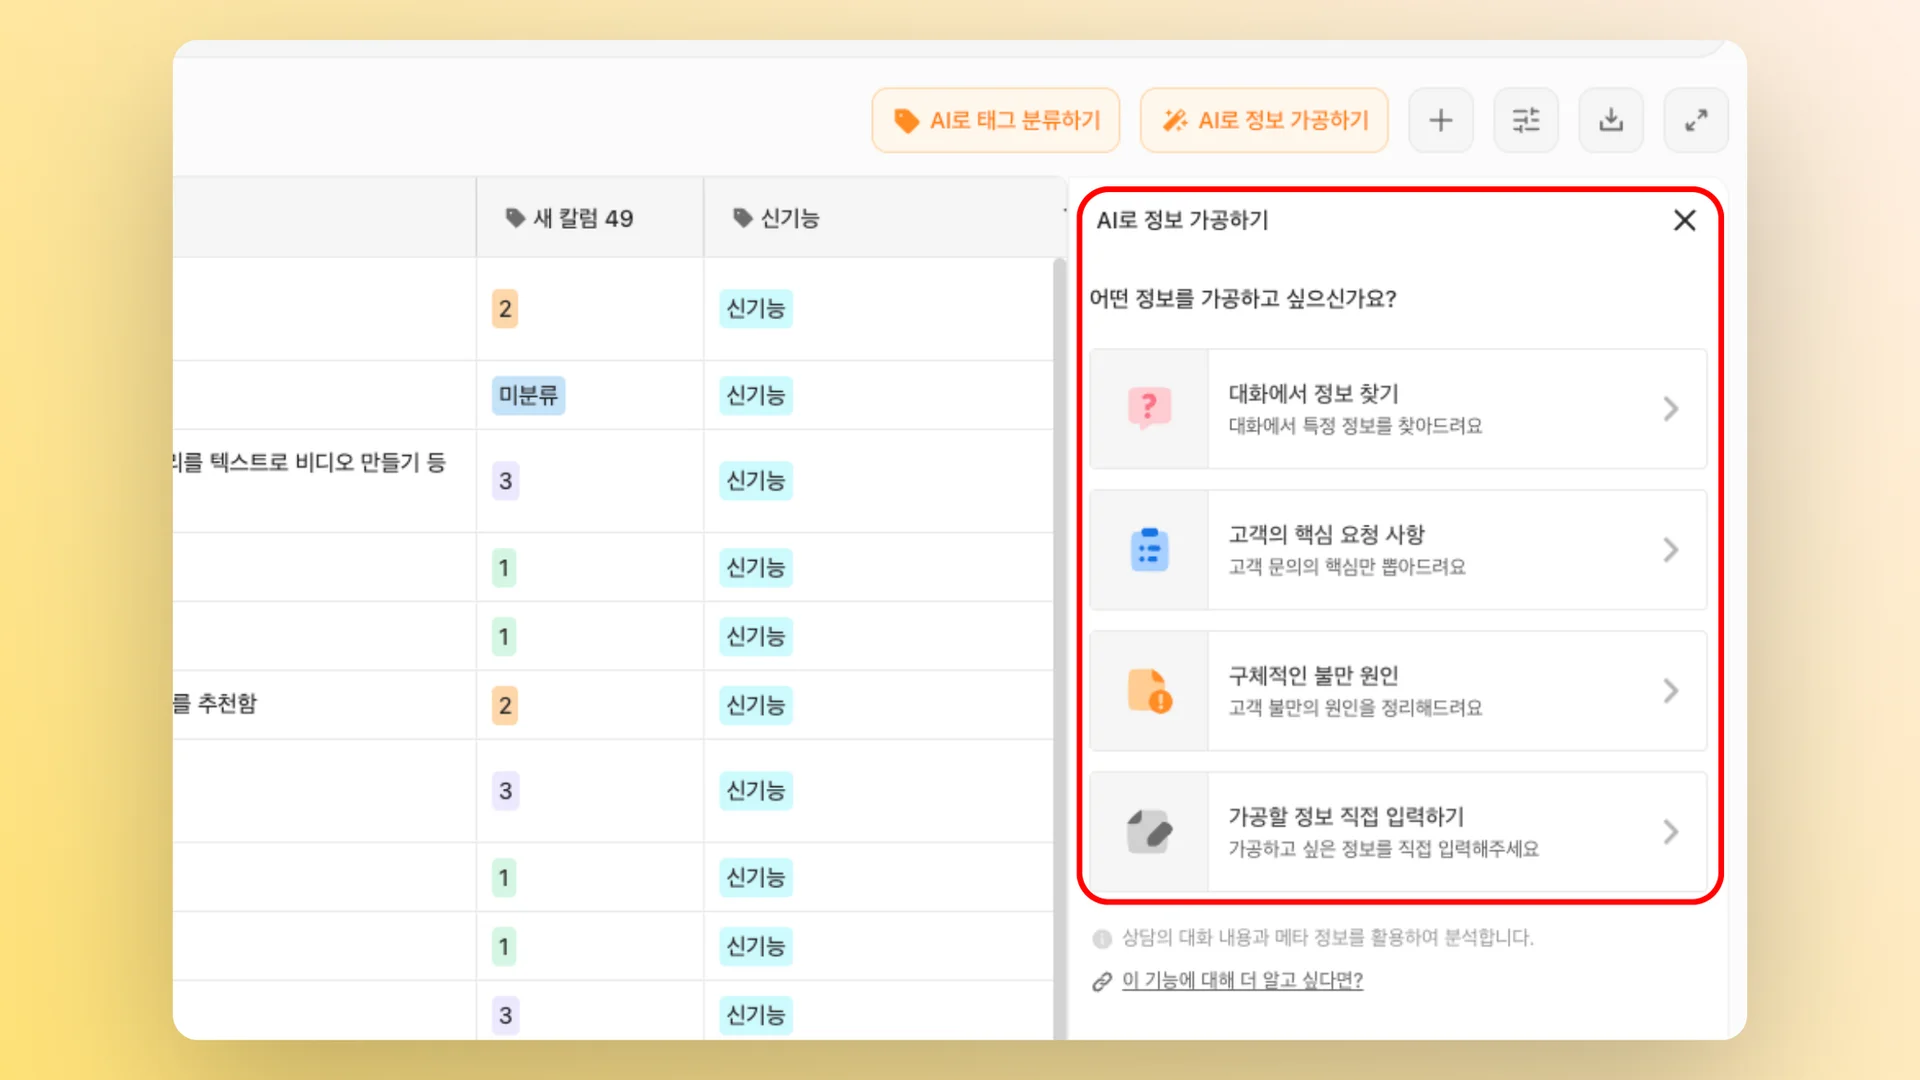Viewport: 1920px width, 1080px height.
Task: Click the plus add column icon
Action: coord(1440,121)
